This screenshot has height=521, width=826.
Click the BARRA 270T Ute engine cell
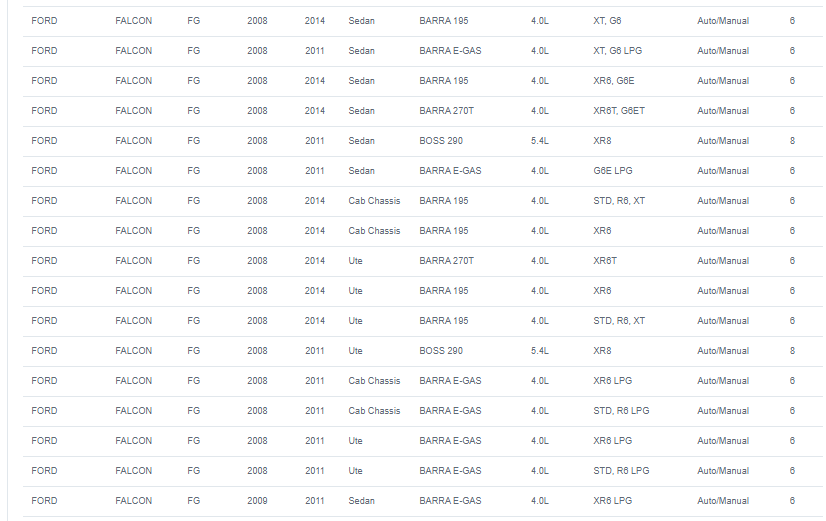coord(446,261)
